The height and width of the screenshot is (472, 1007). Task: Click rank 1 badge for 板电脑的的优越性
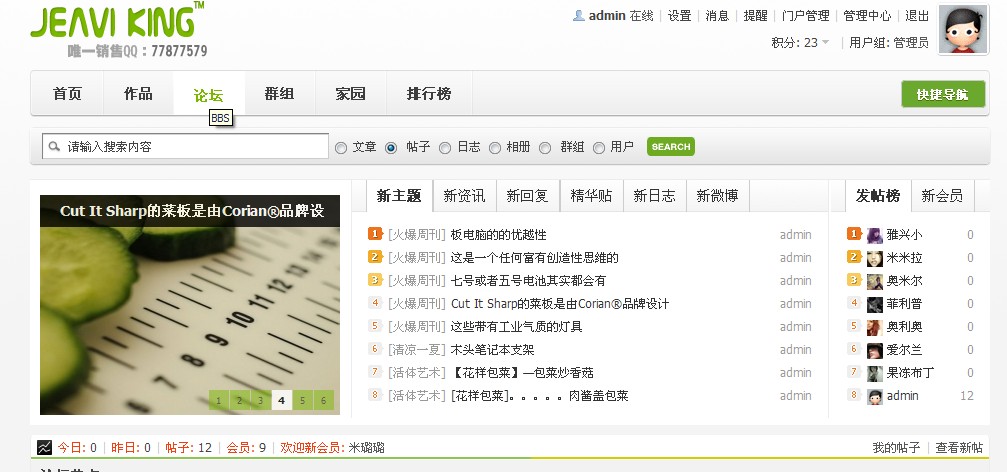(x=375, y=234)
